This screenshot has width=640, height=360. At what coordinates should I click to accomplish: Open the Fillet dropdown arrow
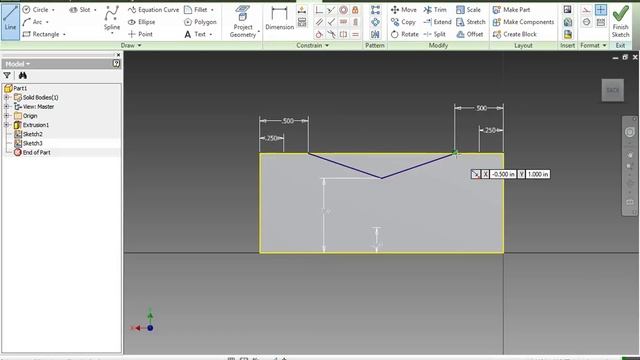(212, 10)
